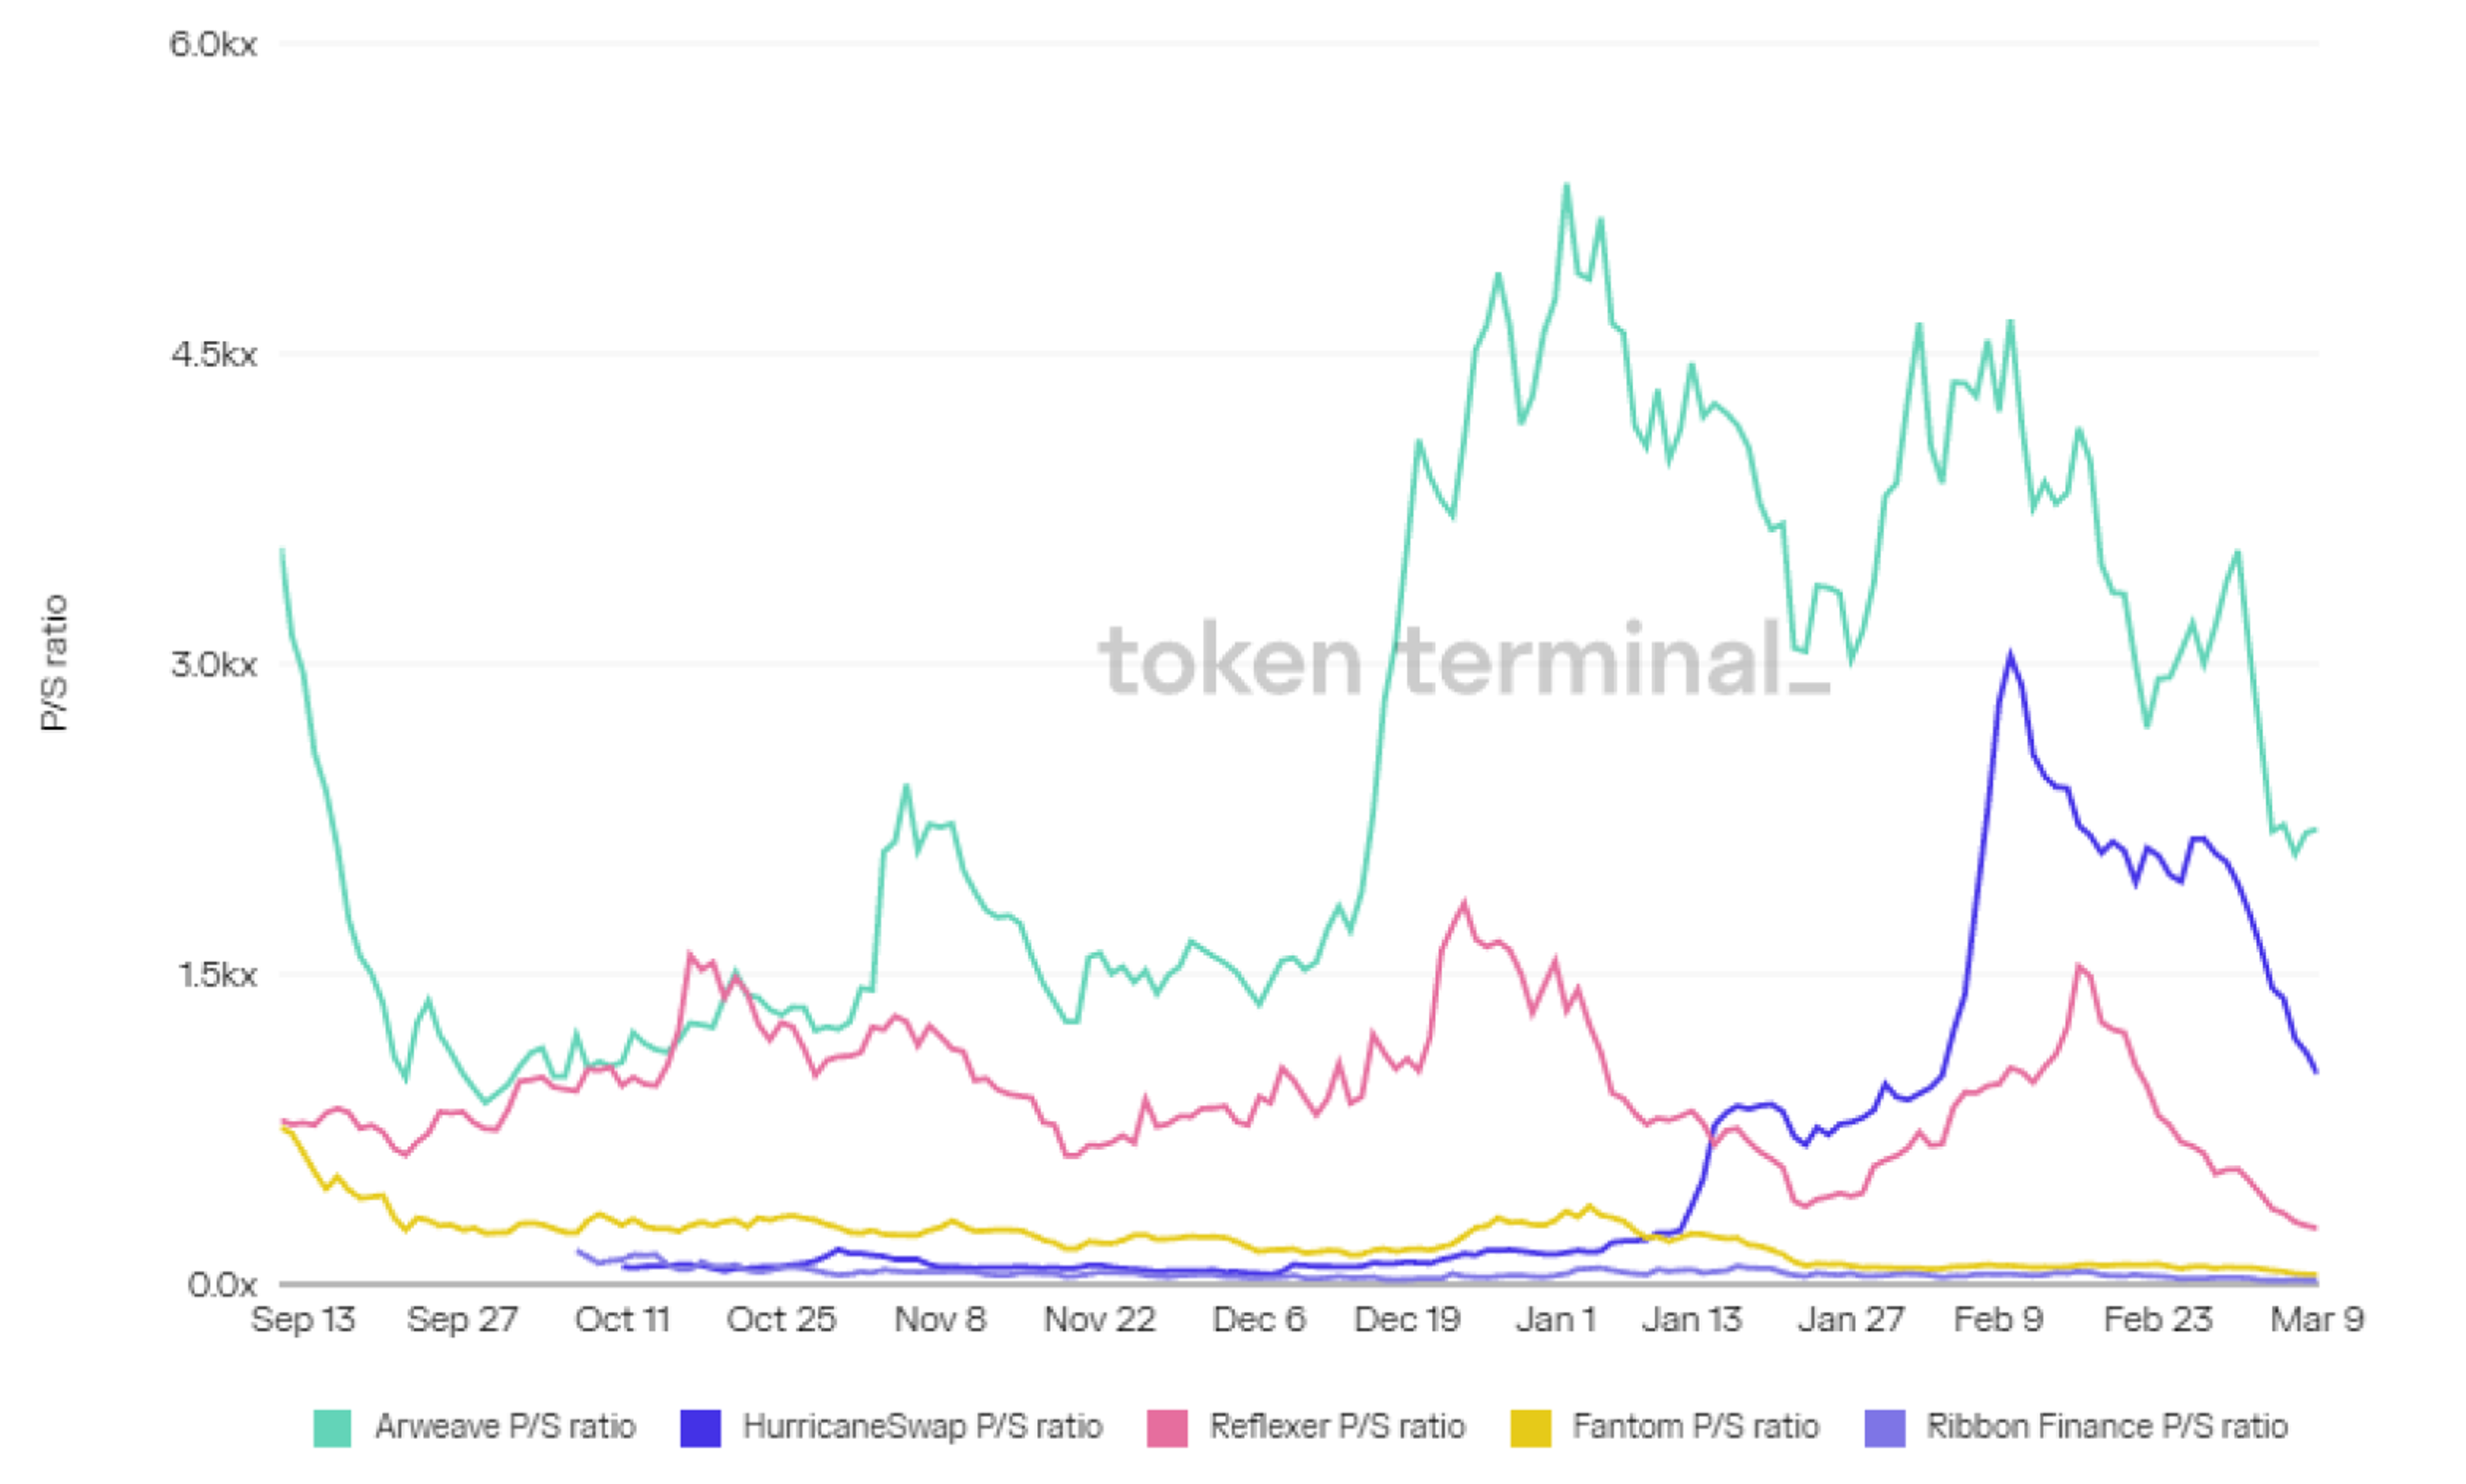The height and width of the screenshot is (1484, 2466).
Task: Toggle the Fantom P/S ratio series label
Action: point(1695,1426)
